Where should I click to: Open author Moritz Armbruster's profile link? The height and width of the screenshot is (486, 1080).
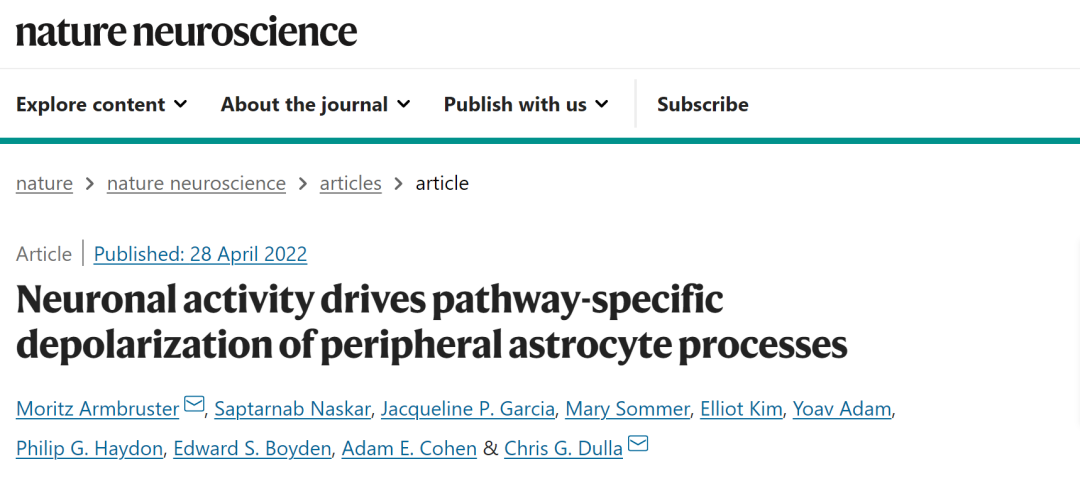coord(98,409)
